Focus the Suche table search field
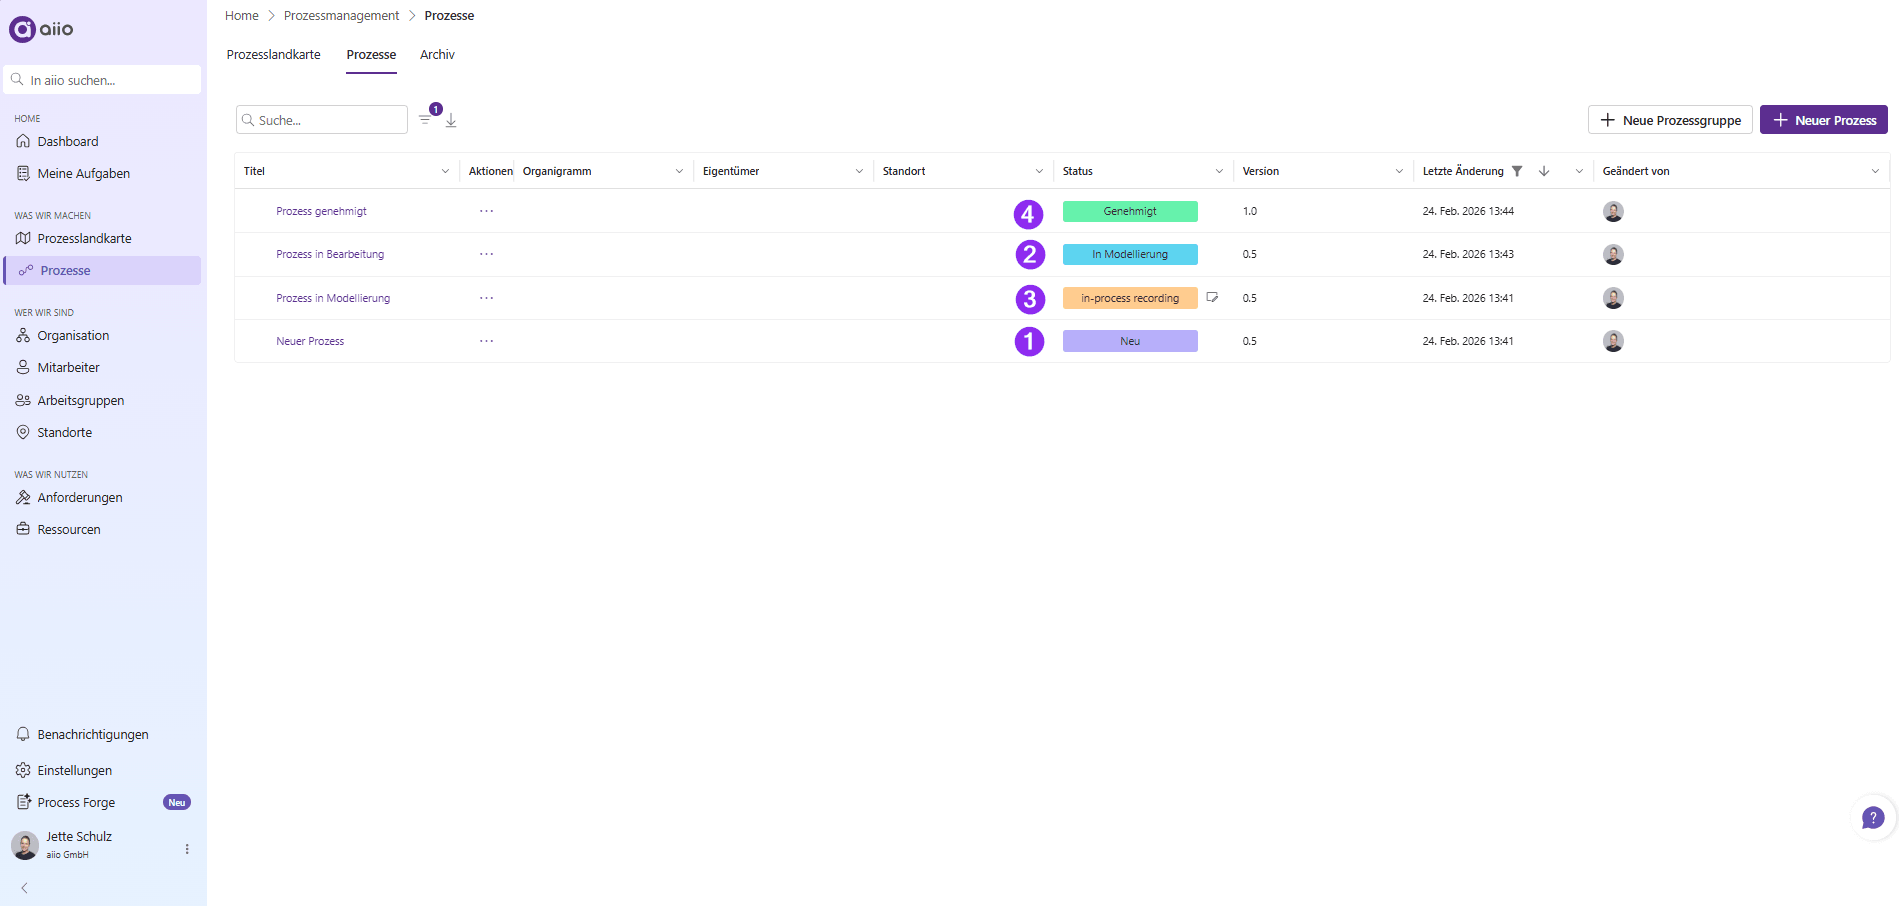This screenshot has height=906, width=1899. [322, 120]
